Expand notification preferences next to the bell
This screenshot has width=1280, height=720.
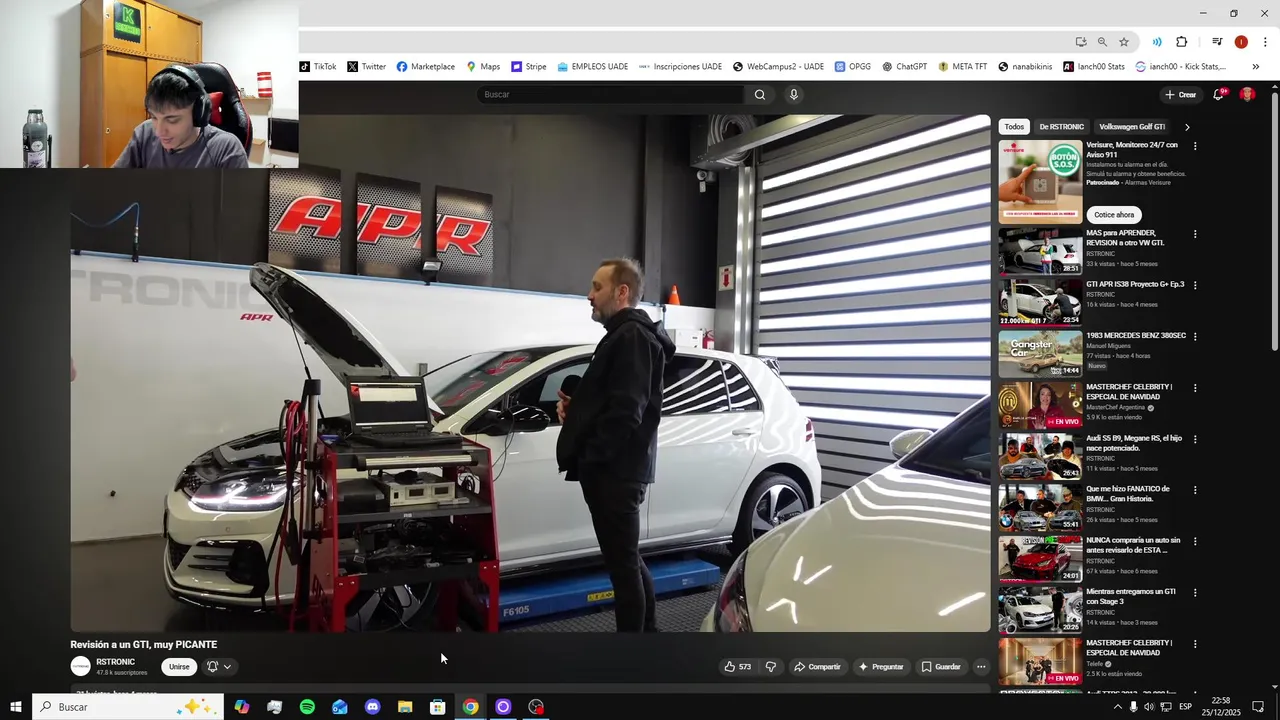point(227,667)
